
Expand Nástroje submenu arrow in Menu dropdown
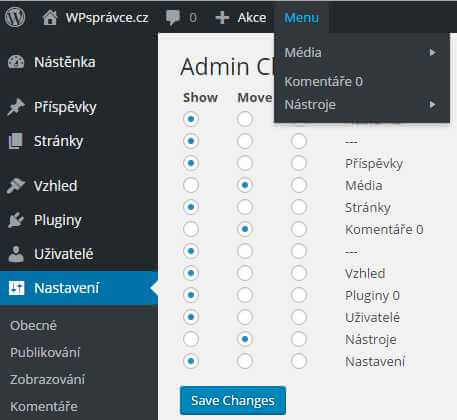coord(433,105)
